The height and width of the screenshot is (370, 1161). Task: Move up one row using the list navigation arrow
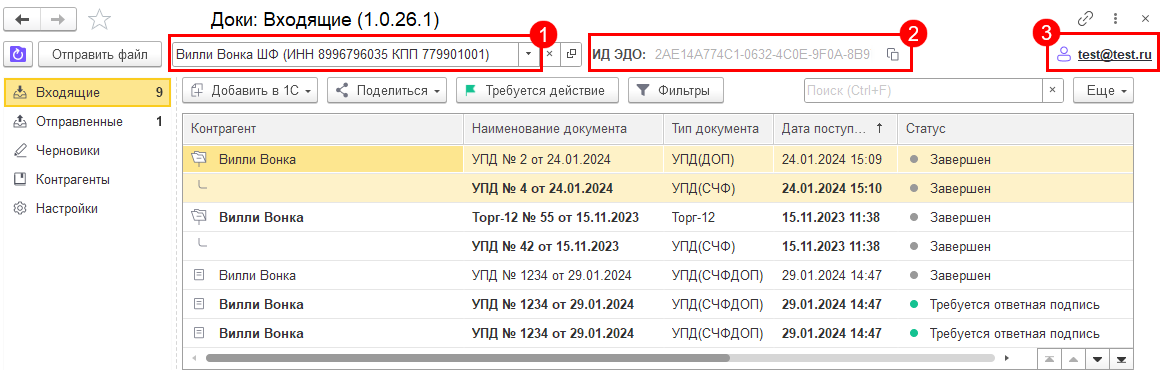coord(1073,359)
